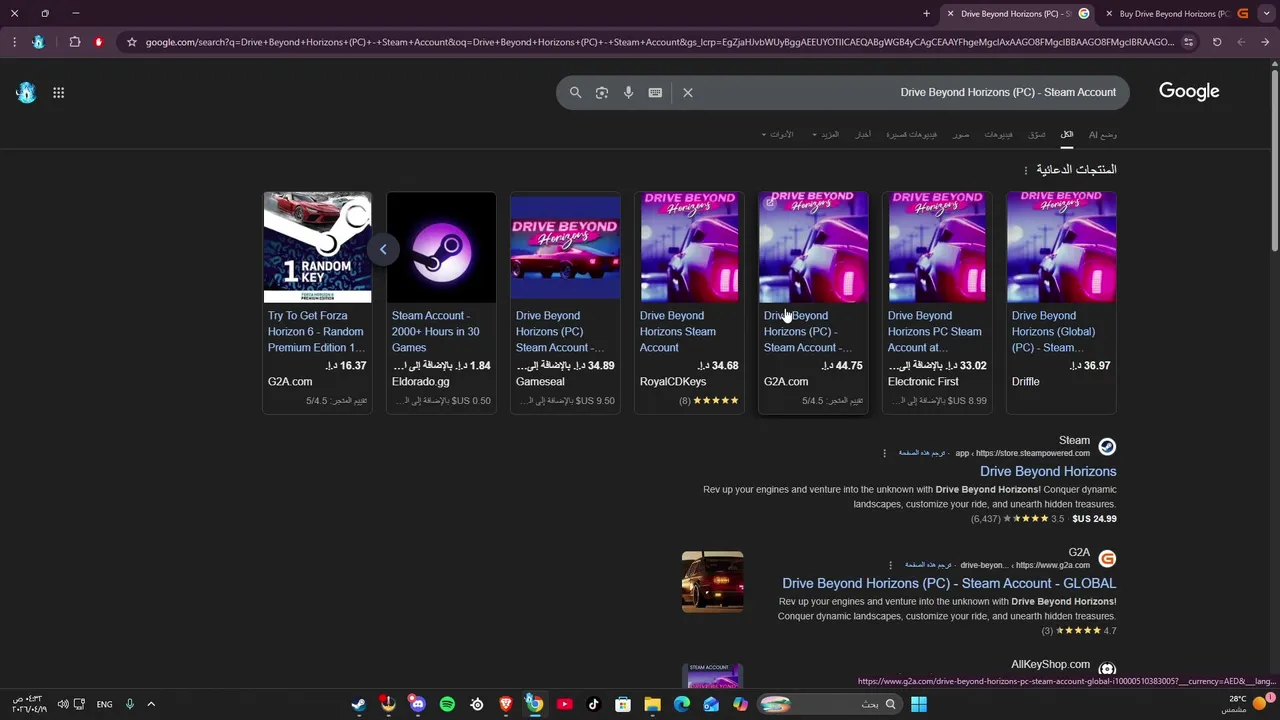1280x720 pixels.
Task: Switch to the News results tab
Action: tap(863, 134)
